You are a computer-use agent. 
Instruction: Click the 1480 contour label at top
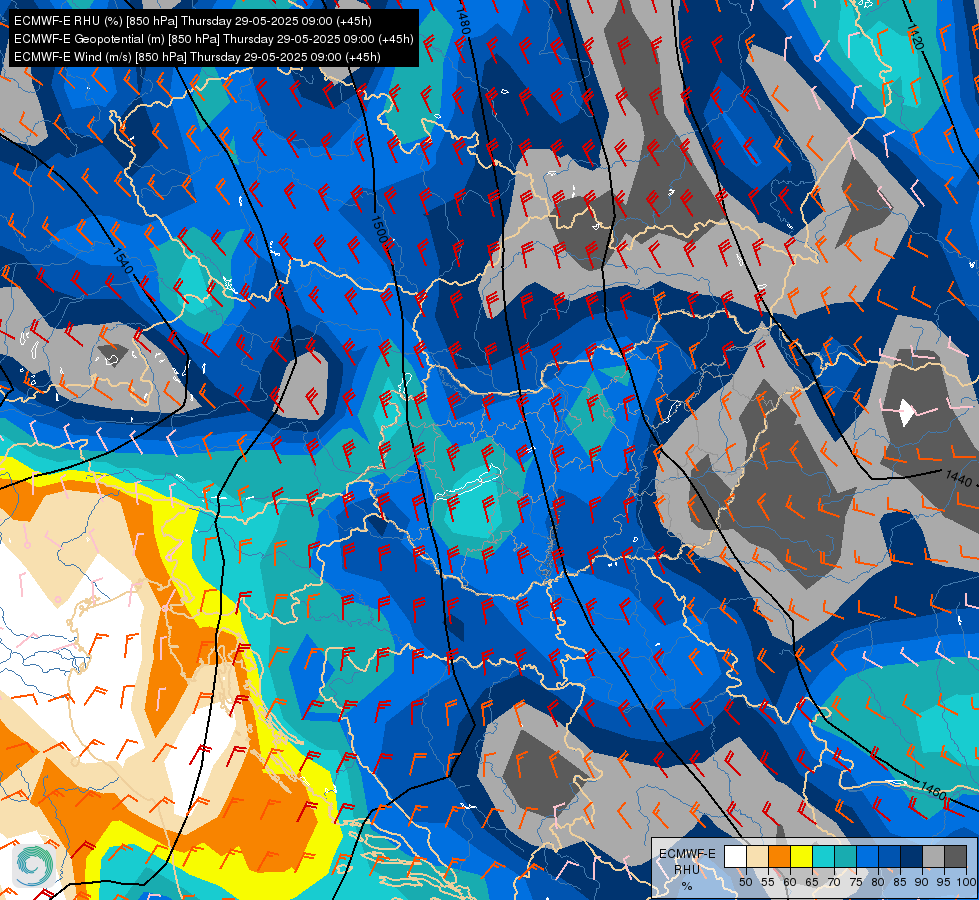tap(463, 20)
